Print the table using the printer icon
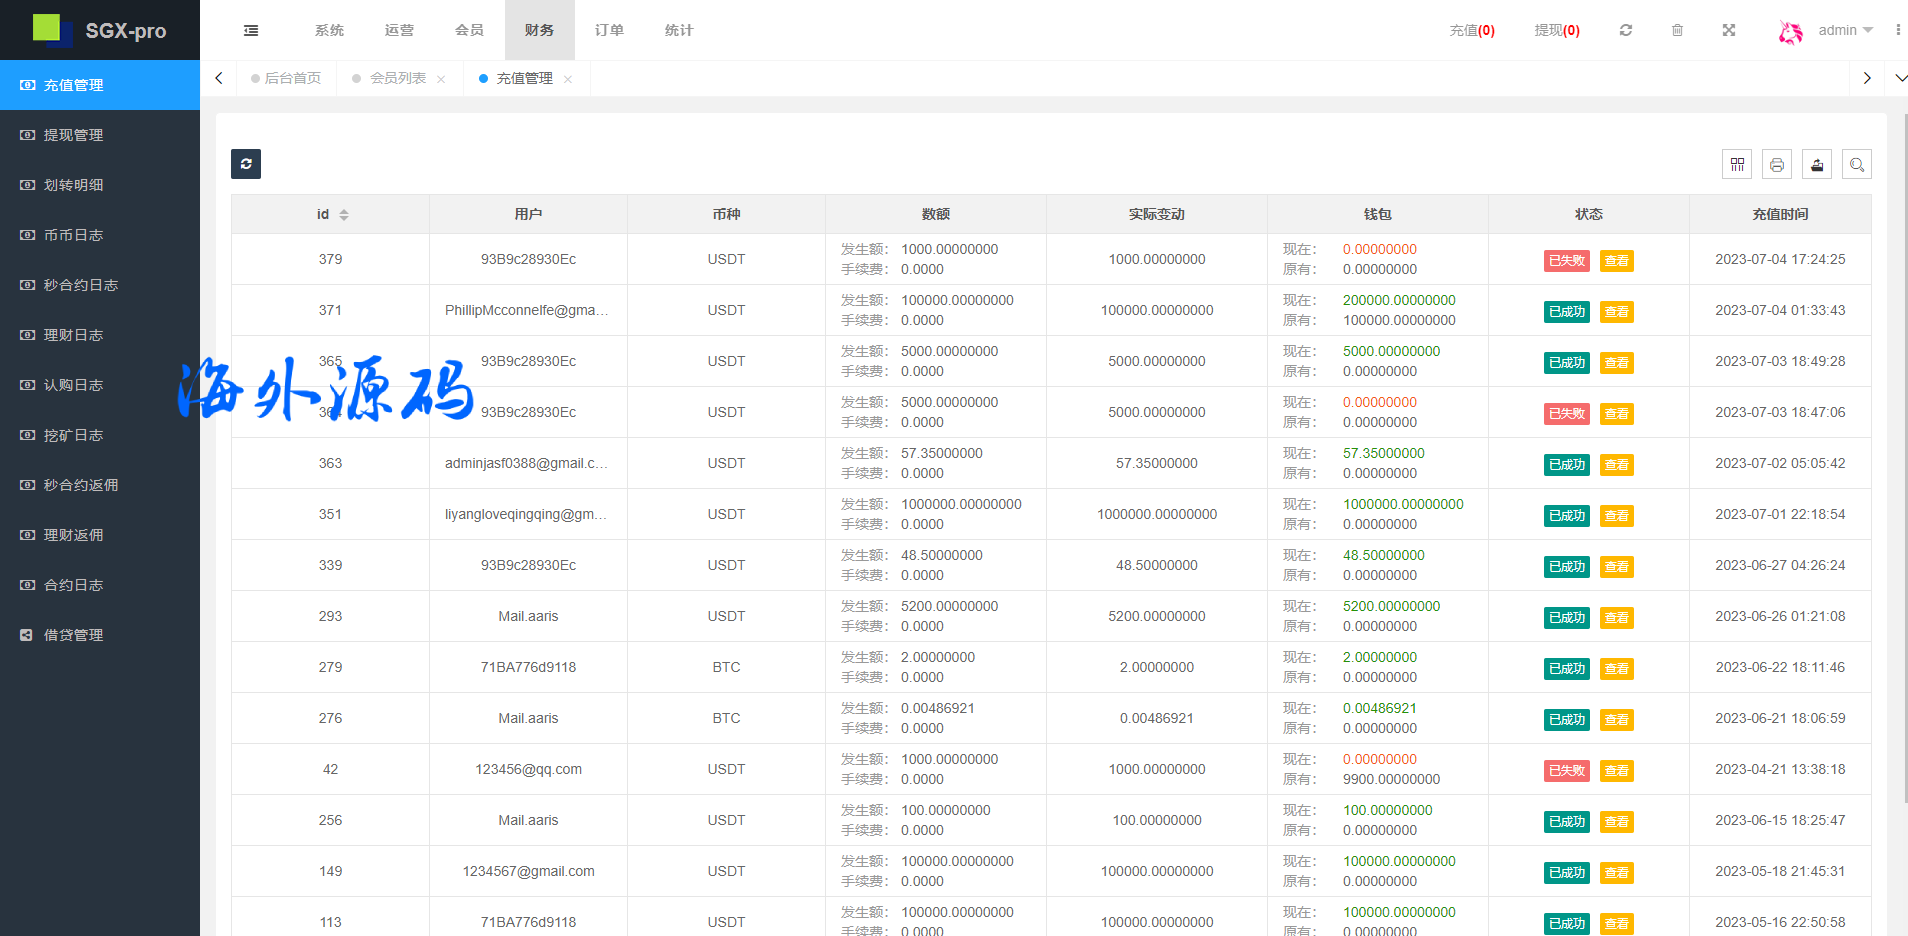The image size is (1908, 936). coord(1777,165)
